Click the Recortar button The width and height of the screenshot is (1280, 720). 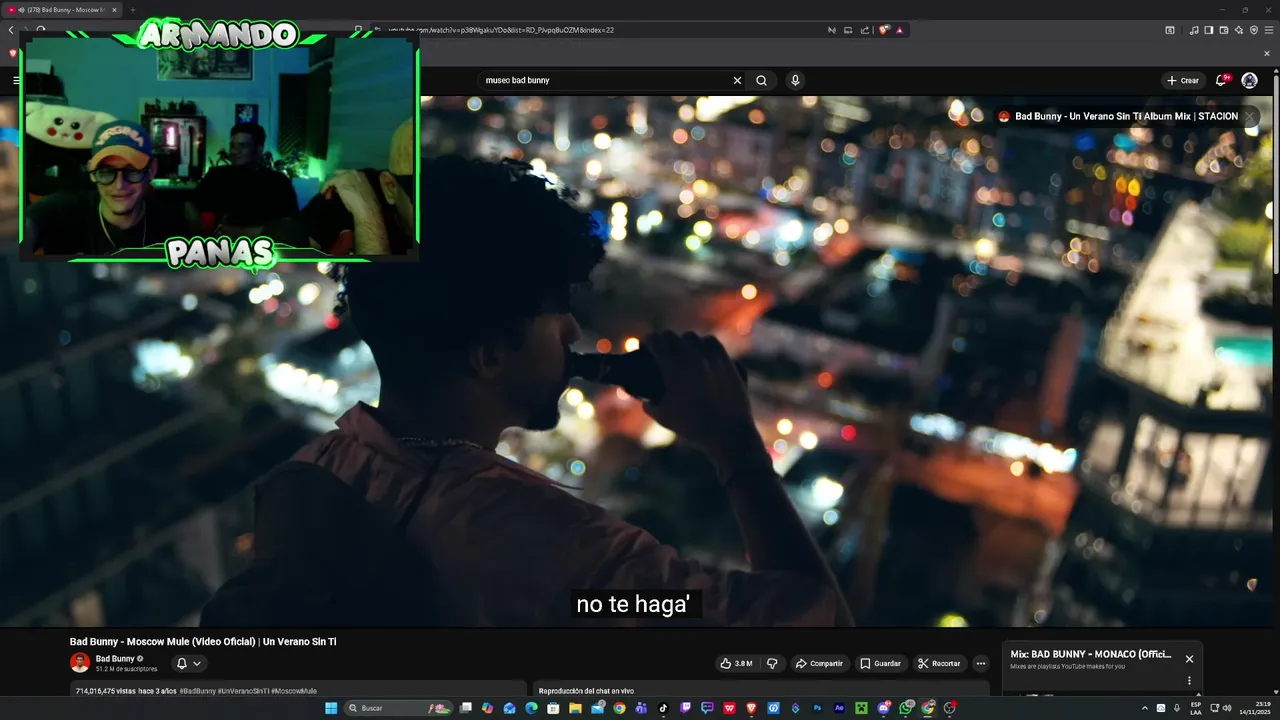click(939, 663)
